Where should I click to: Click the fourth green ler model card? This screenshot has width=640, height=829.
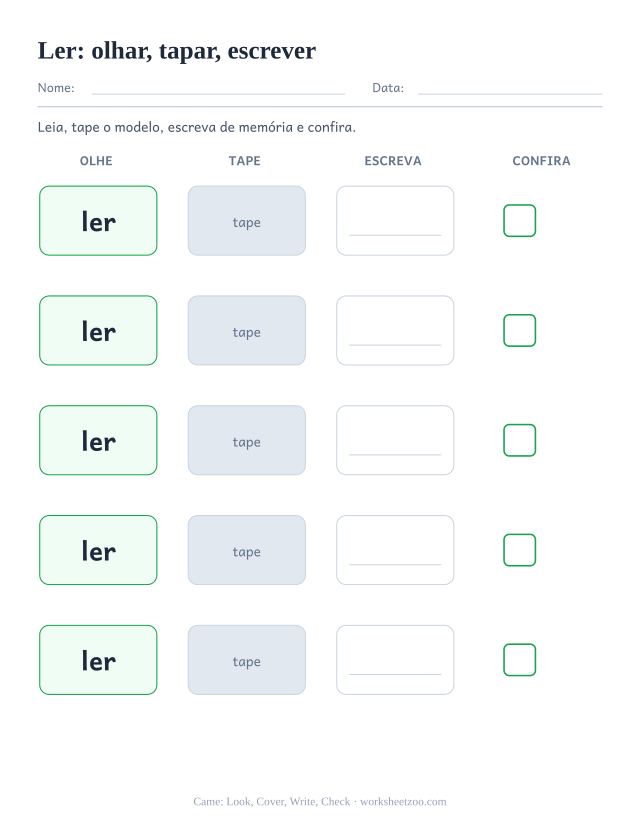click(x=98, y=550)
